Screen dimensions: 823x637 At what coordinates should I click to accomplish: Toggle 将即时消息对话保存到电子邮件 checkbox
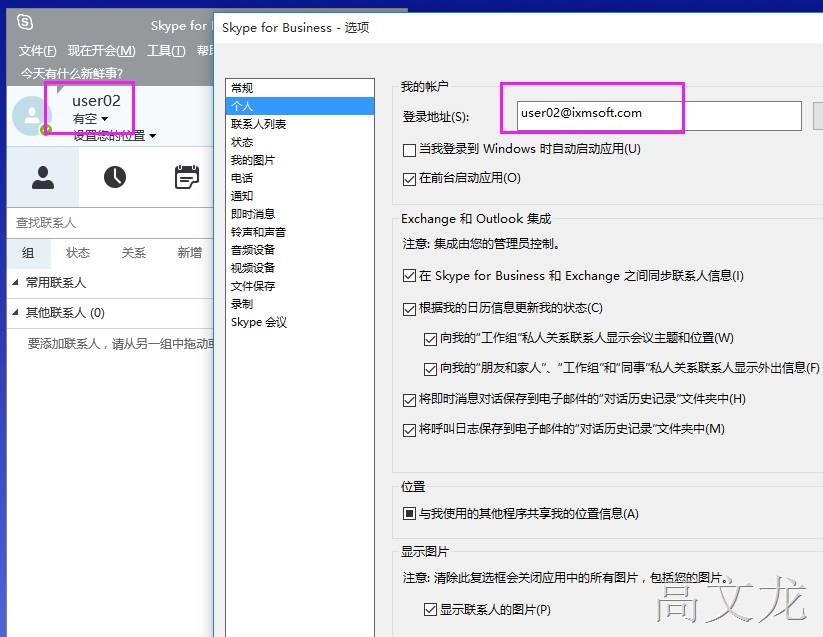409,400
